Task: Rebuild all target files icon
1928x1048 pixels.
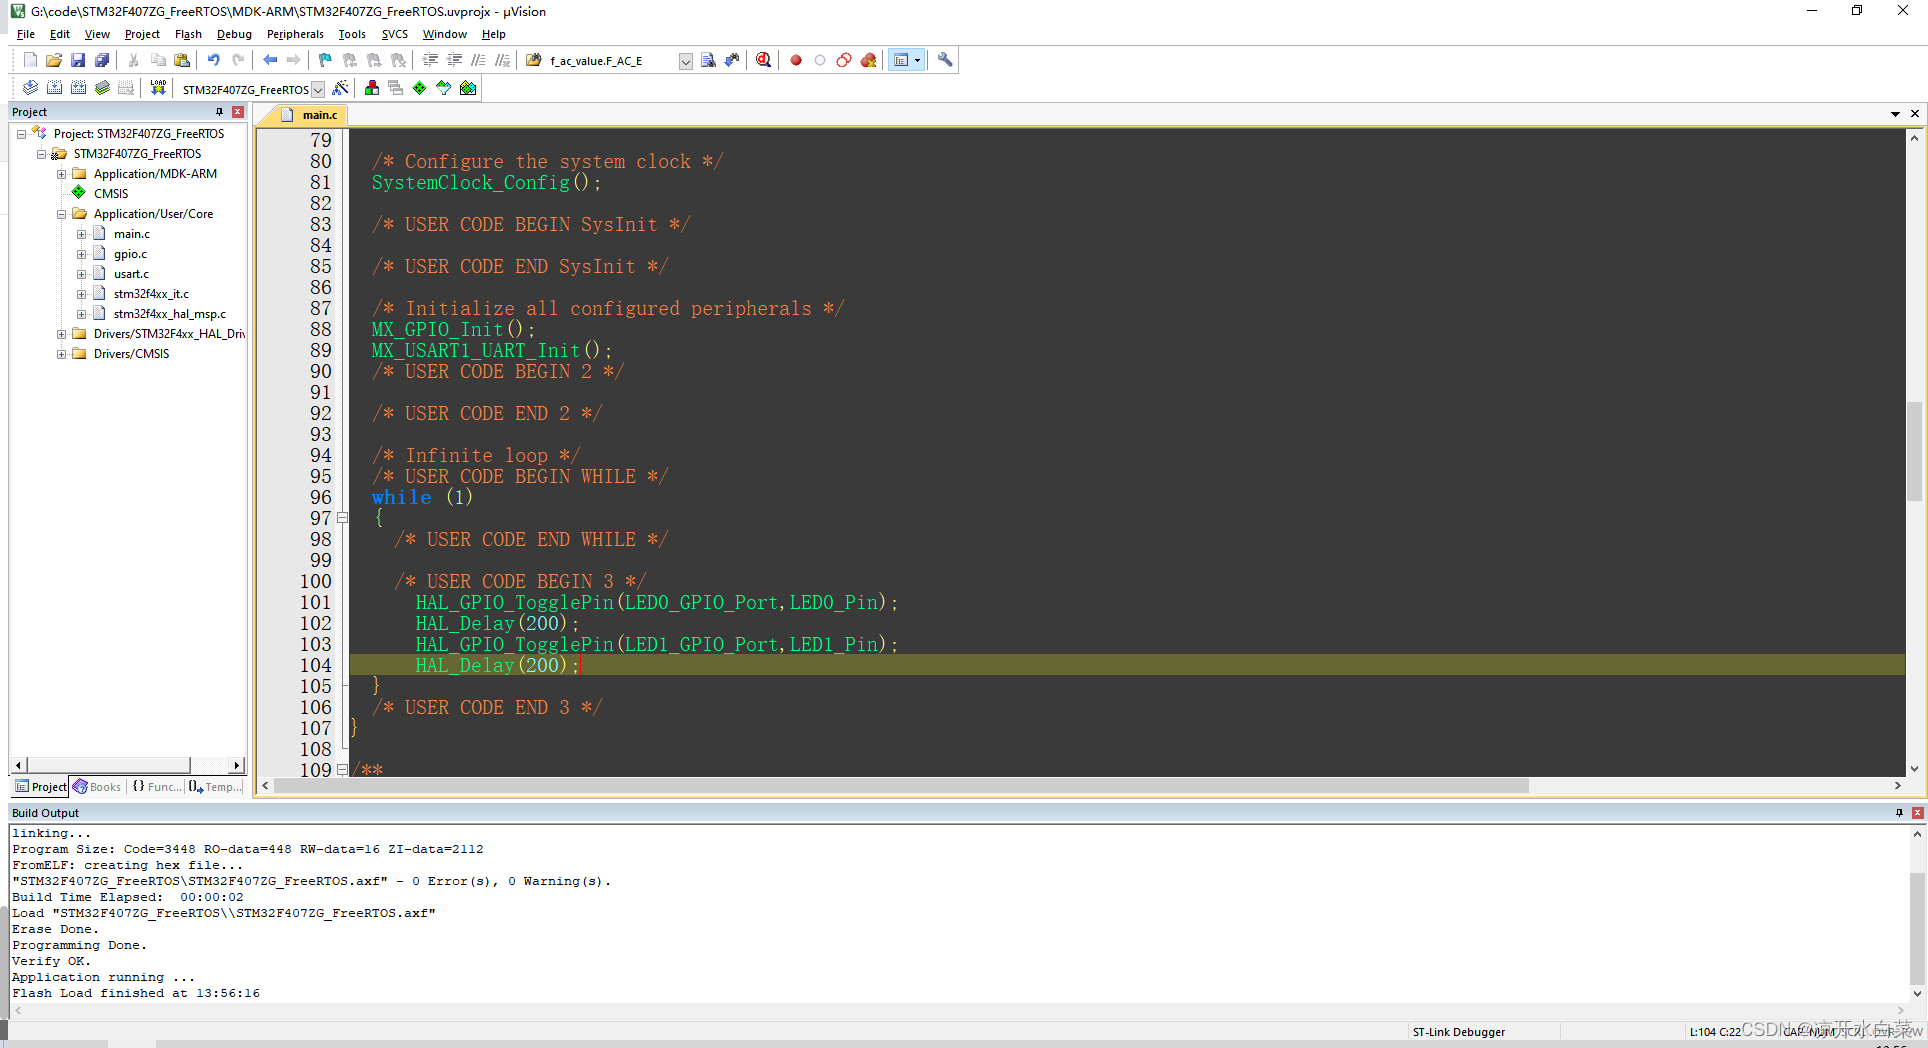Action: [x=78, y=88]
